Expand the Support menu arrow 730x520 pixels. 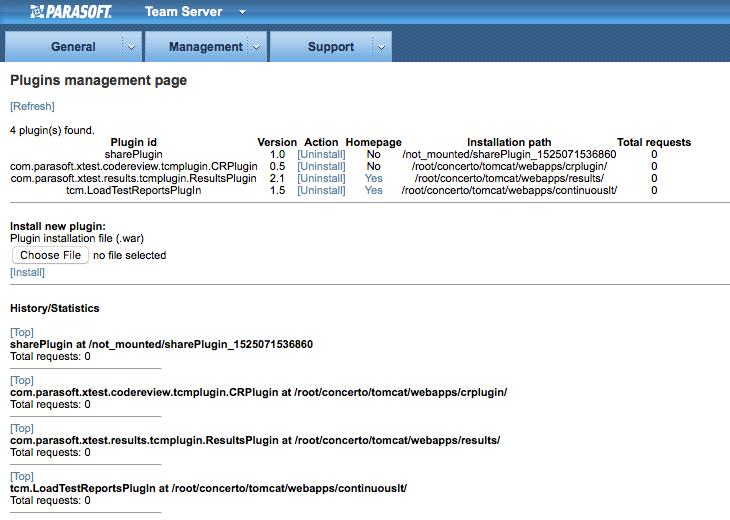381,47
